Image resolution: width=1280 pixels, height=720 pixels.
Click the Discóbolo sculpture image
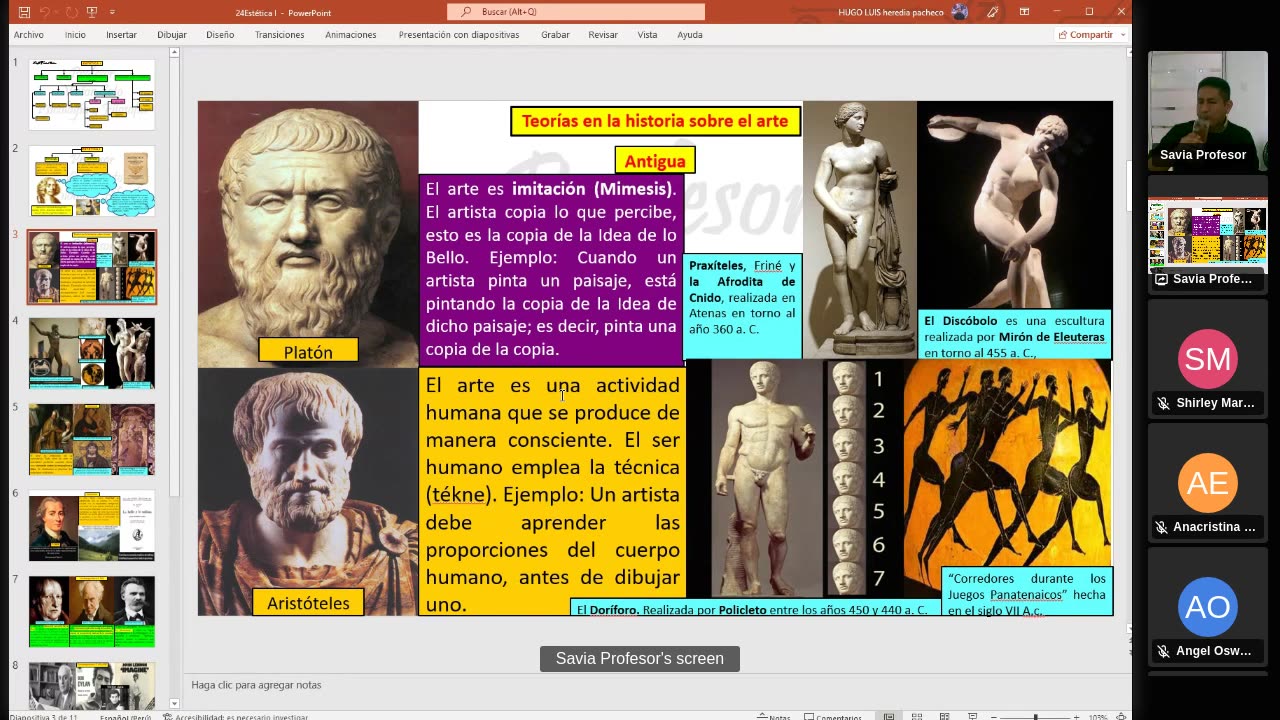(x=1014, y=206)
